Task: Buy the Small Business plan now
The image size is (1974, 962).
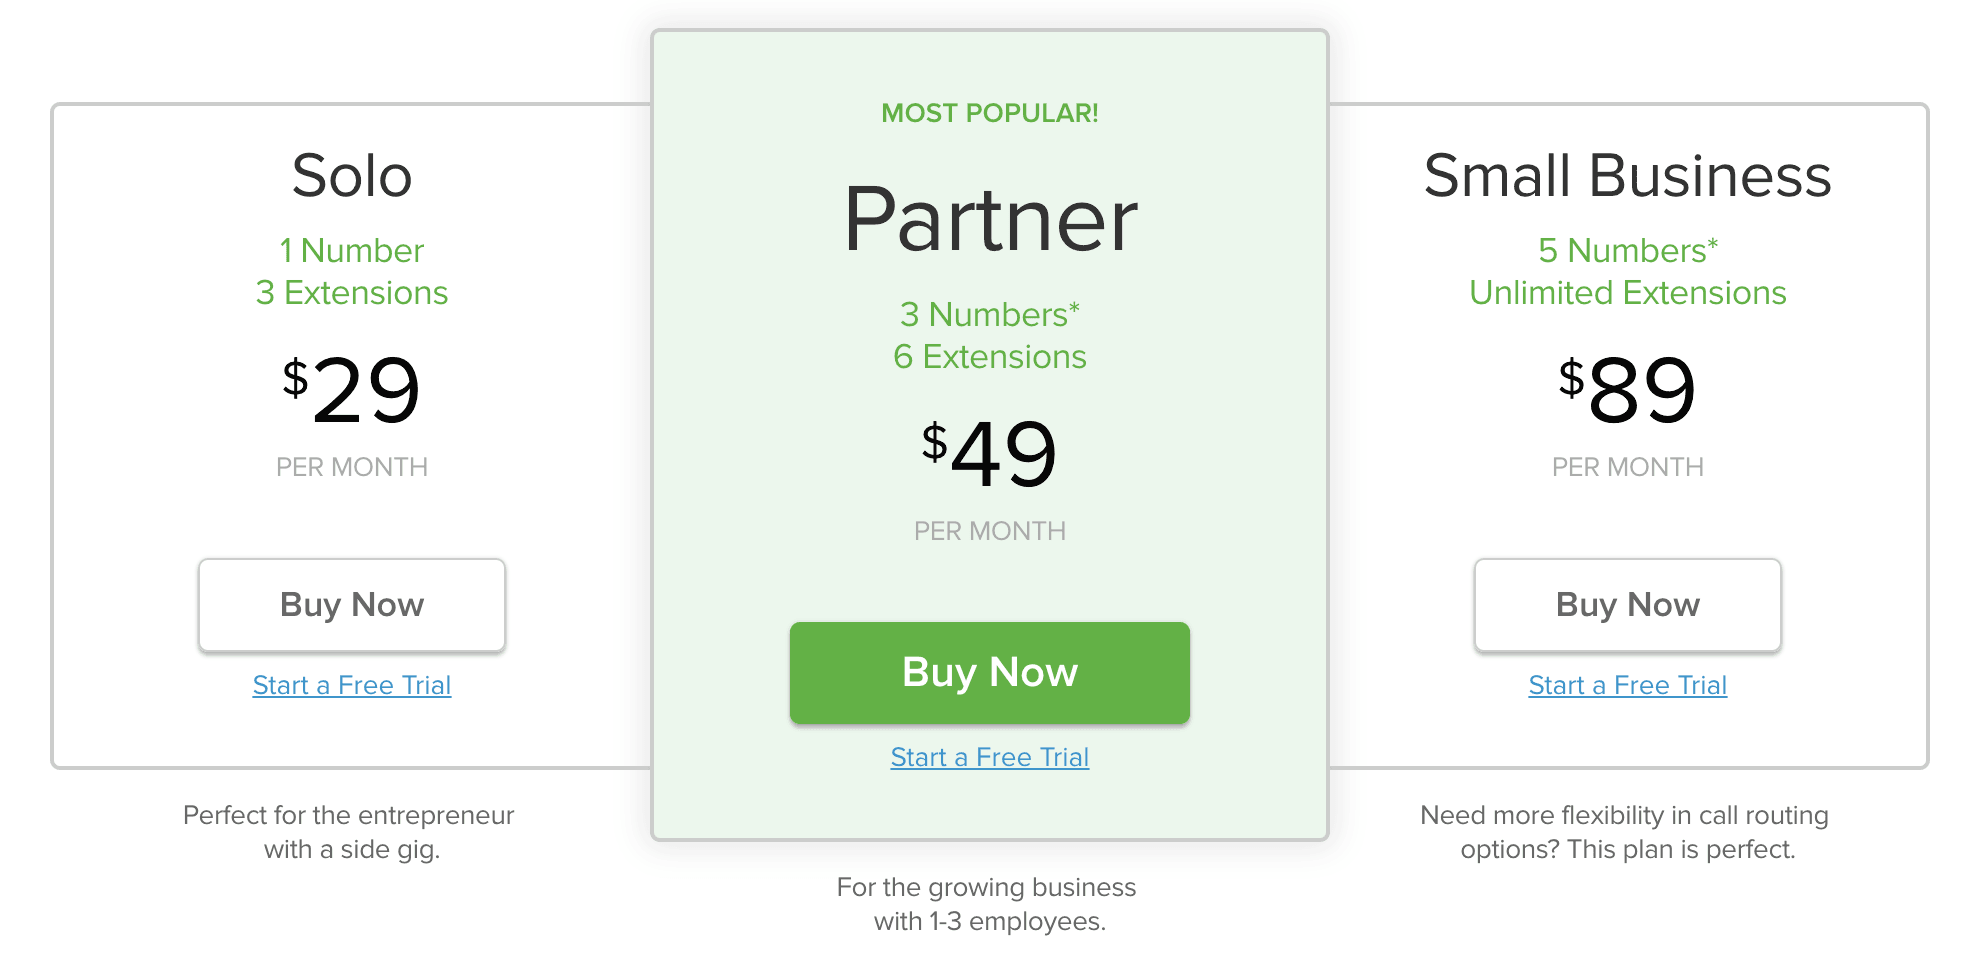Action: pyautogui.click(x=1628, y=605)
